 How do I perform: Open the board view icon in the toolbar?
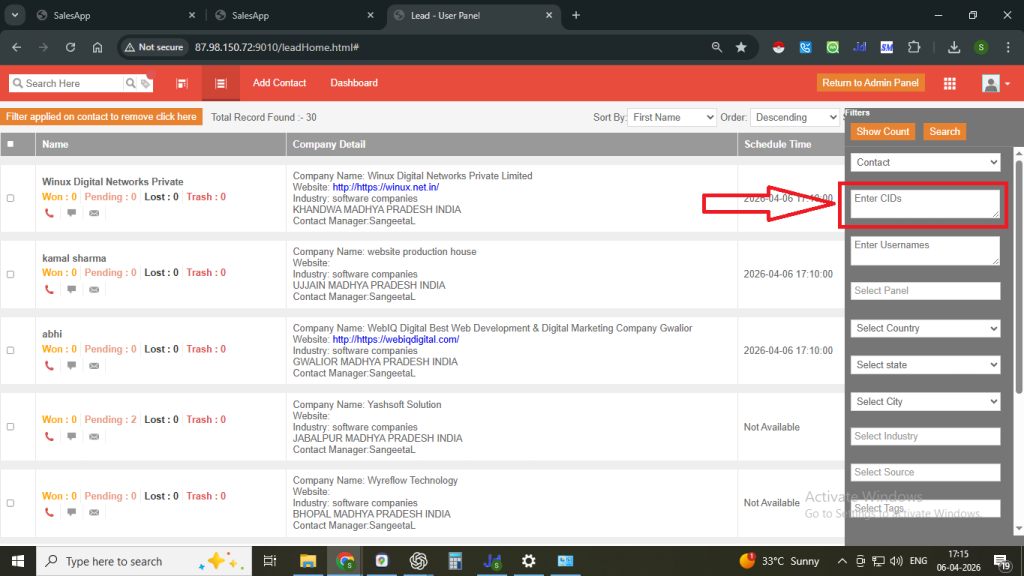click(x=182, y=83)
